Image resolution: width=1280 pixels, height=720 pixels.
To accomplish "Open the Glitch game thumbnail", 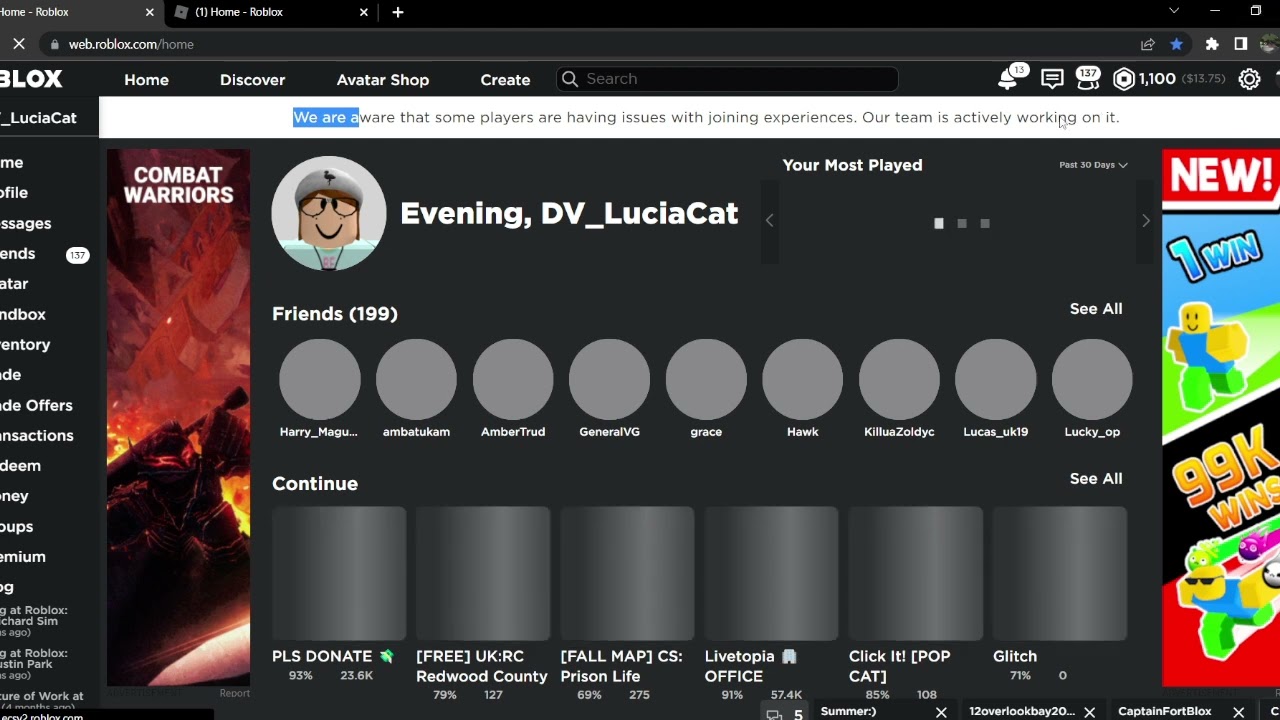I will [x=1060, y=573].
